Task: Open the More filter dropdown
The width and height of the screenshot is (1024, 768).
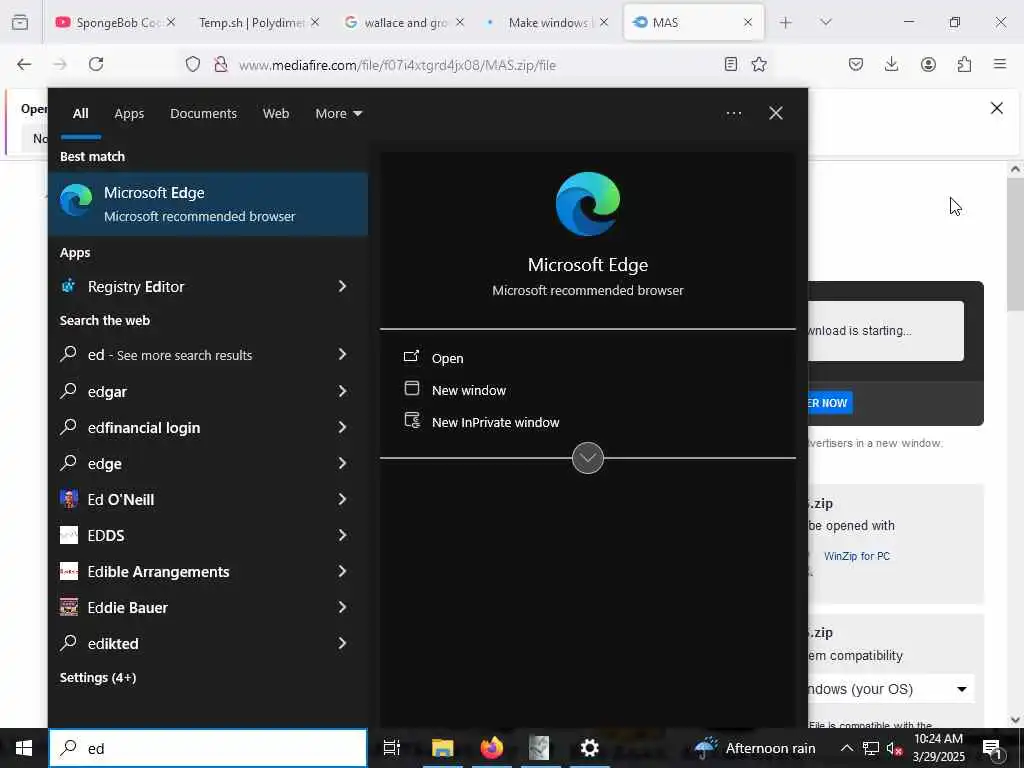Action: pyautogui.click(x=338, y=114)
